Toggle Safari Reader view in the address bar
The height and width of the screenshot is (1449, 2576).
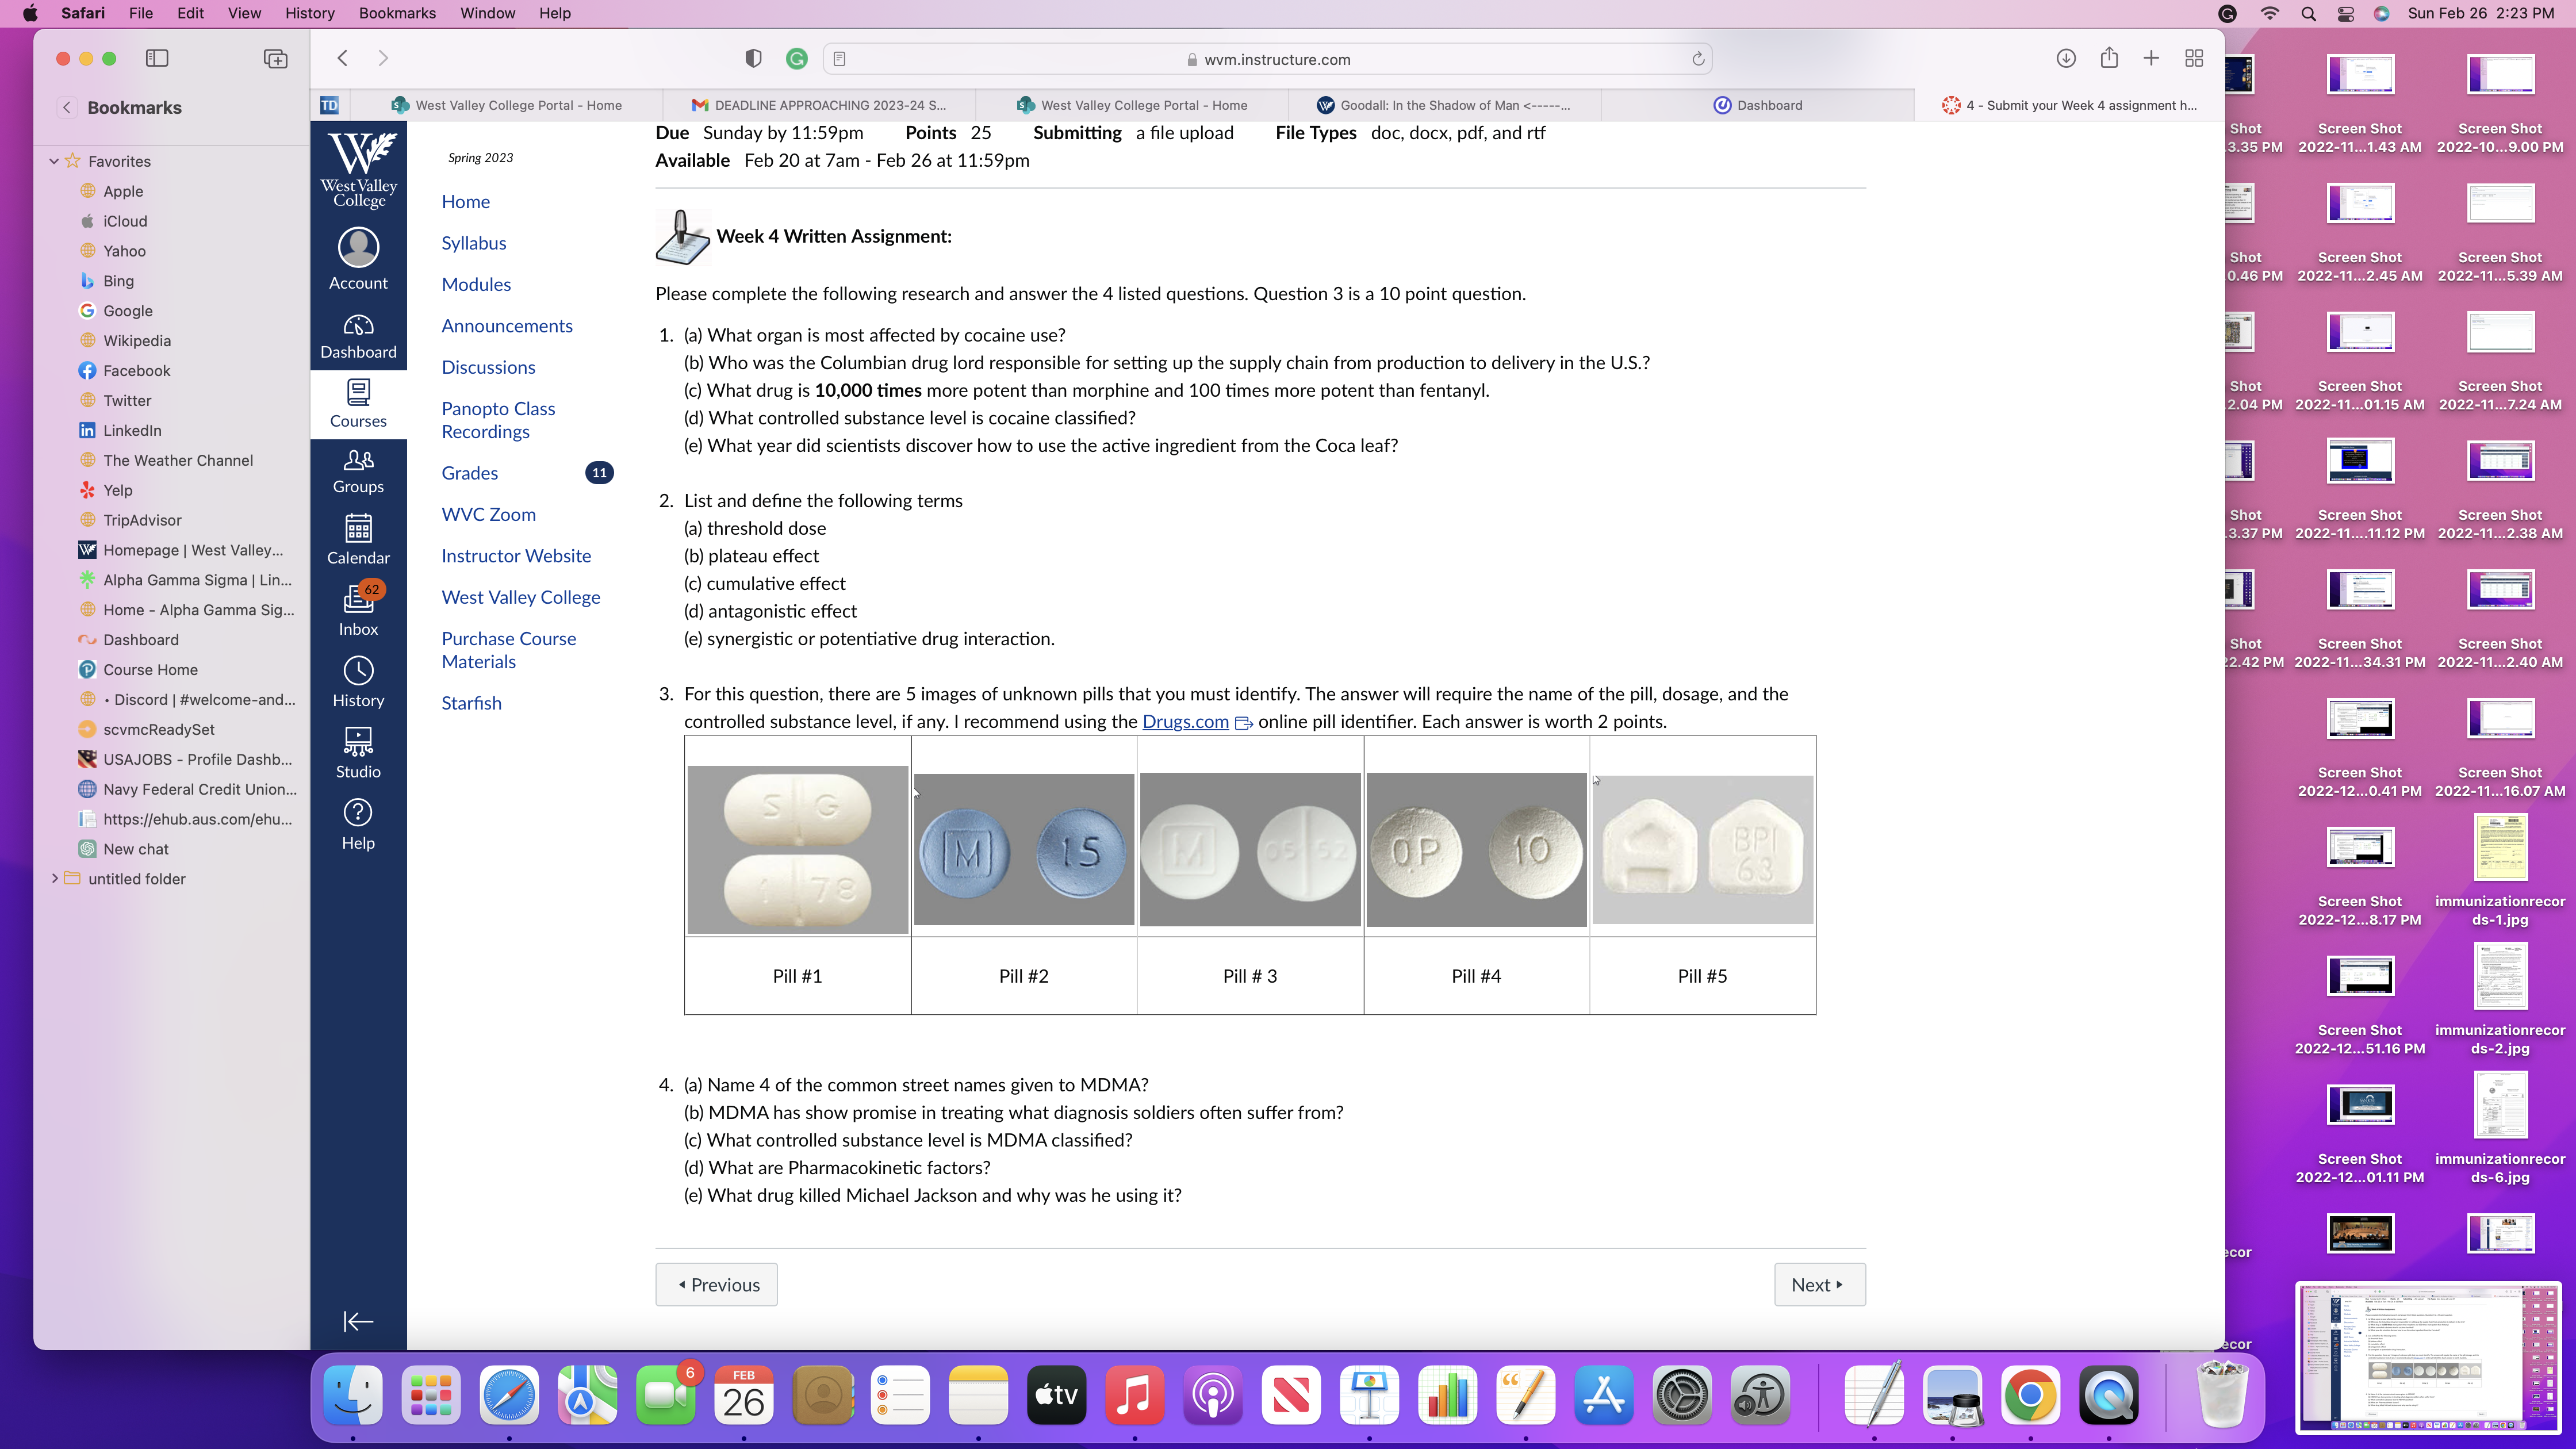click(838, 59)
